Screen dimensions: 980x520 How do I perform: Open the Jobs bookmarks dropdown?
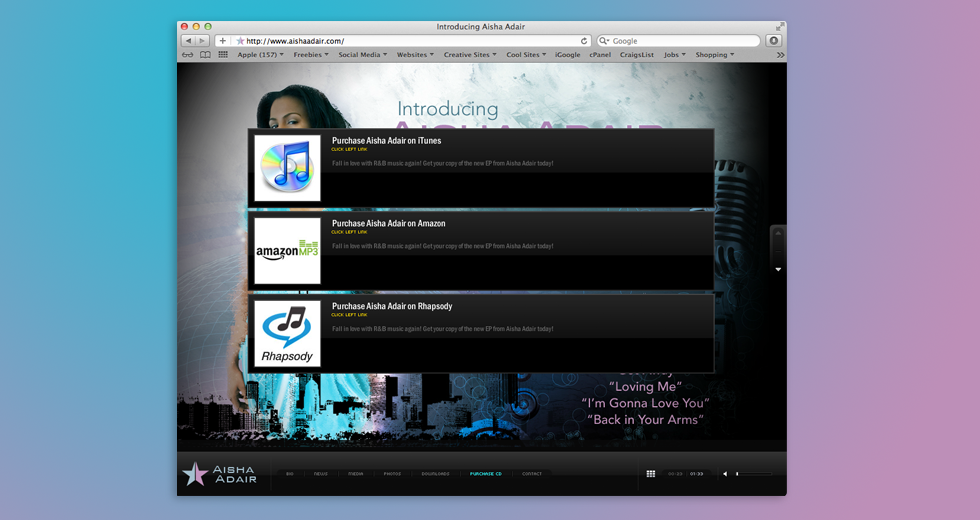[674, 55]
